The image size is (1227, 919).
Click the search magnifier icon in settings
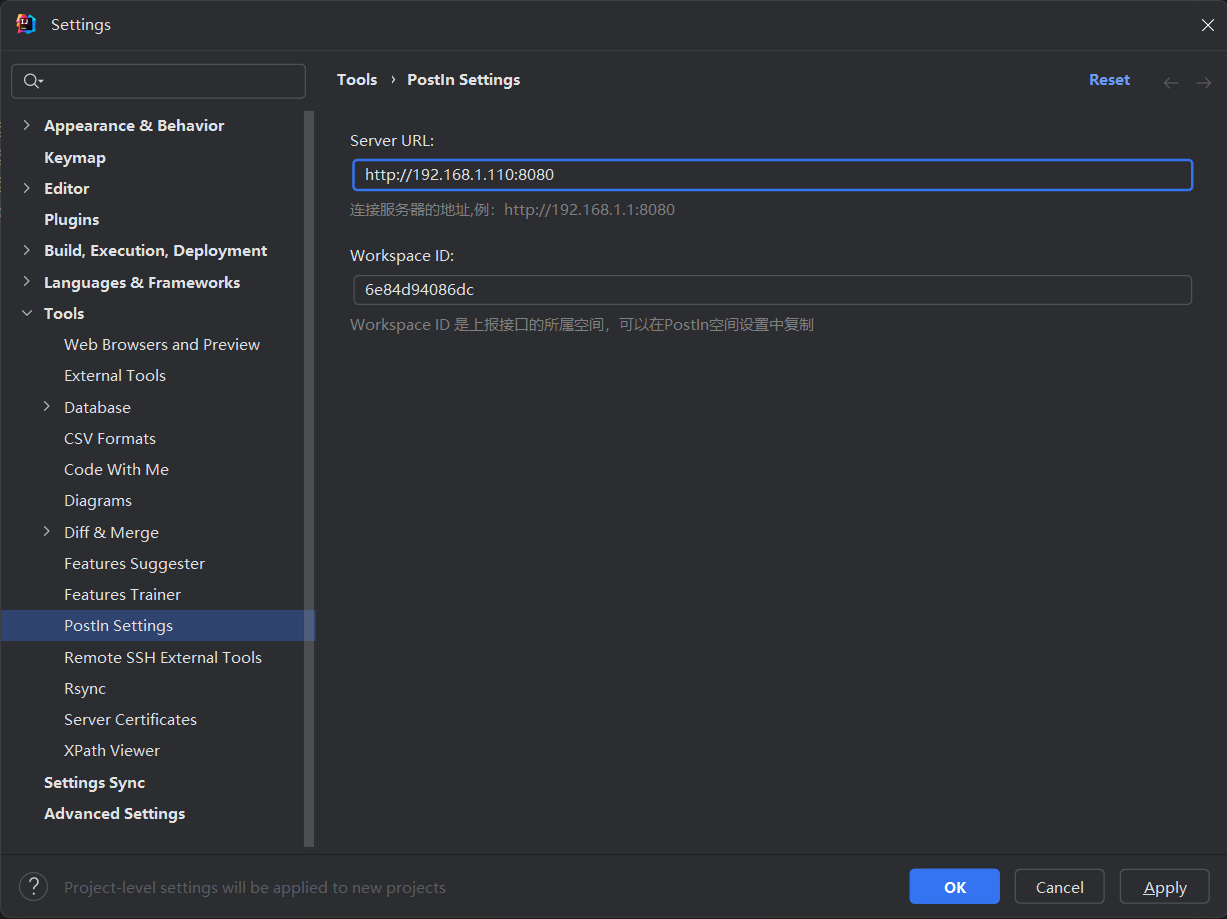pyautogui.click(x=32, y=81)
